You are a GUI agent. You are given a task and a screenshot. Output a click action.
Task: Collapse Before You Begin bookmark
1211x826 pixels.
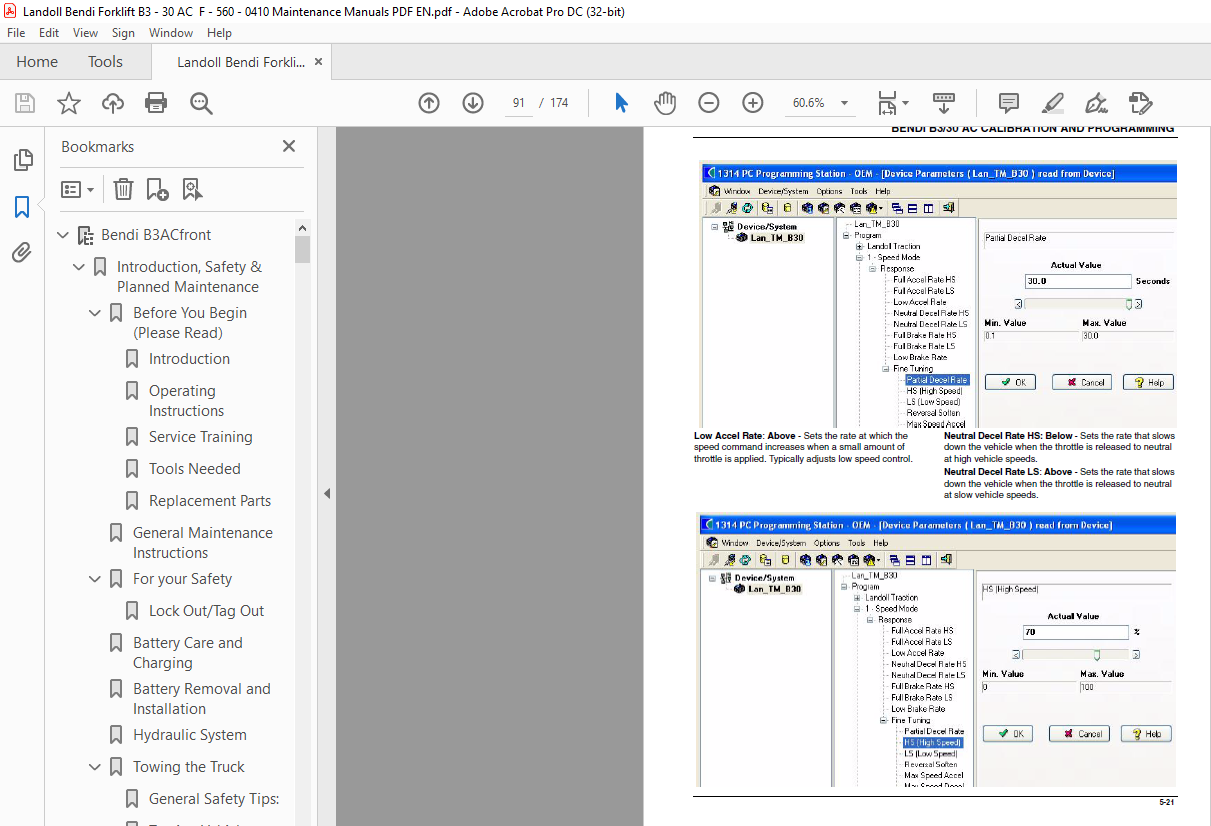(x=96, y=313)
